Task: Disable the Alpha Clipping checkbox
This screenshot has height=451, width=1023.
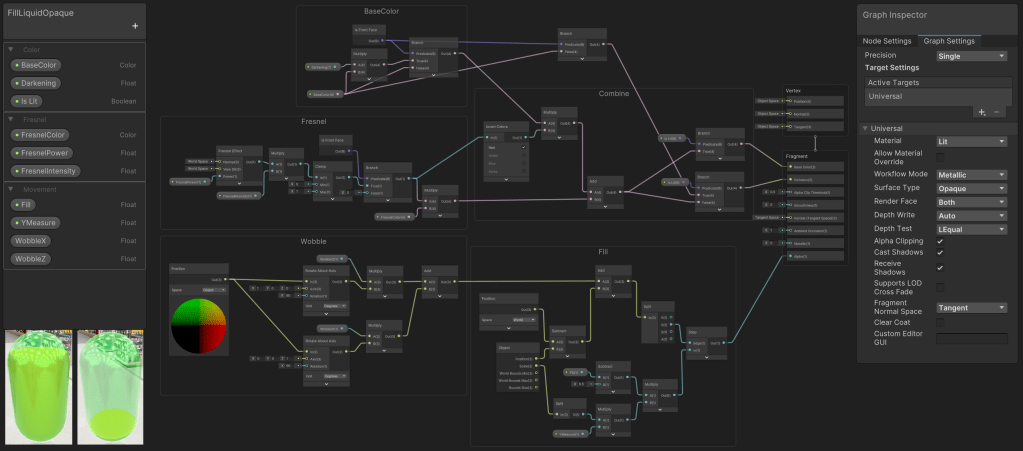Action: (x=940, y=241)
